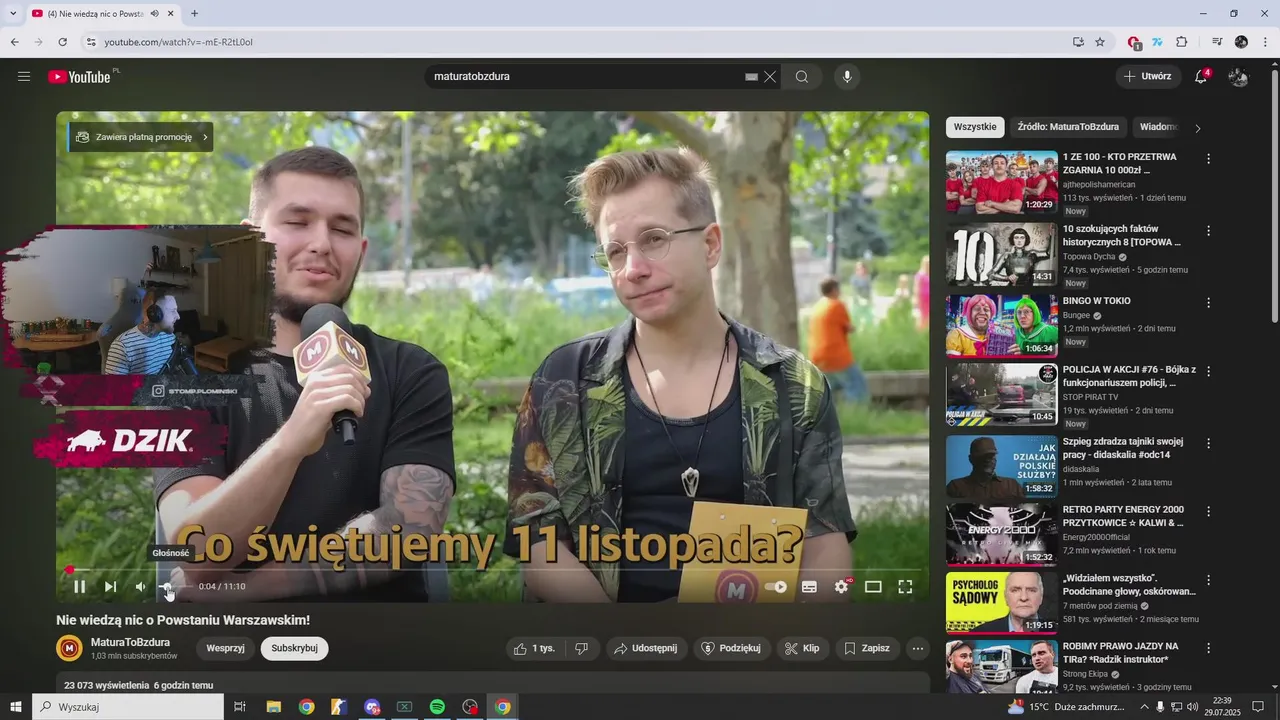Clear the search box with X
Viewport: 1280px width, 720px height.
click(770, 77)
